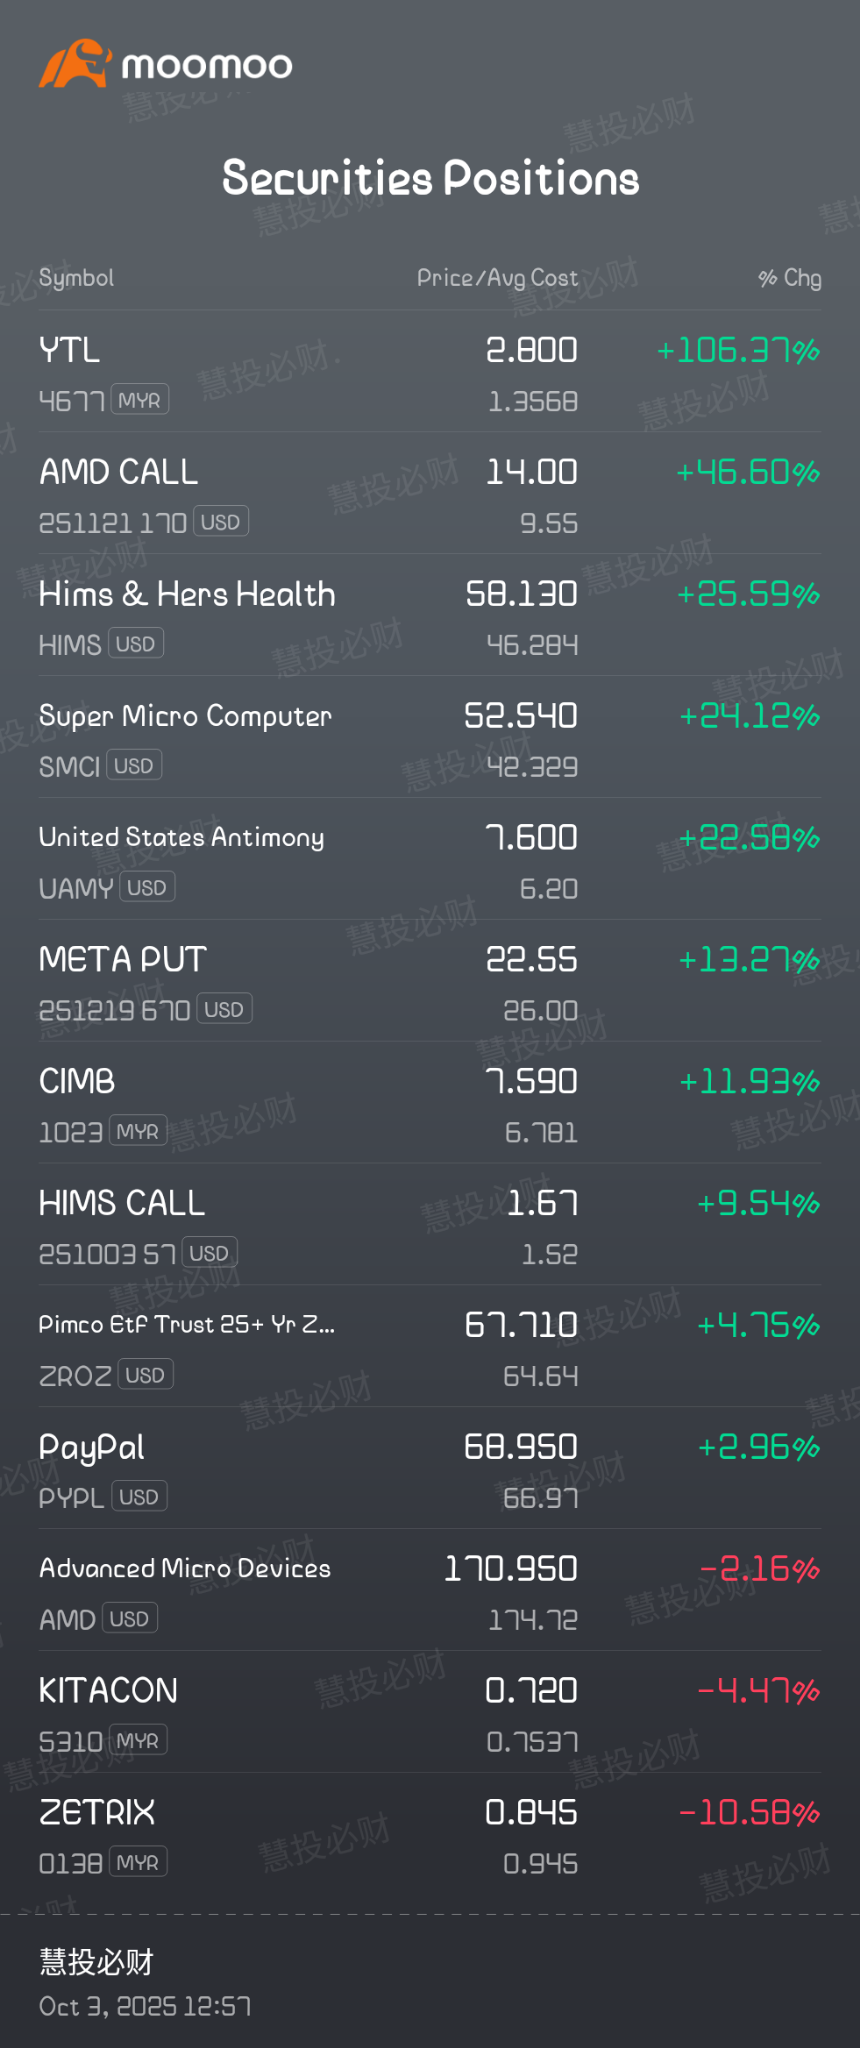This screenshot has width=860, height=2048.
Task: Click the moomoo brand name text
Action: pos(207,66)
